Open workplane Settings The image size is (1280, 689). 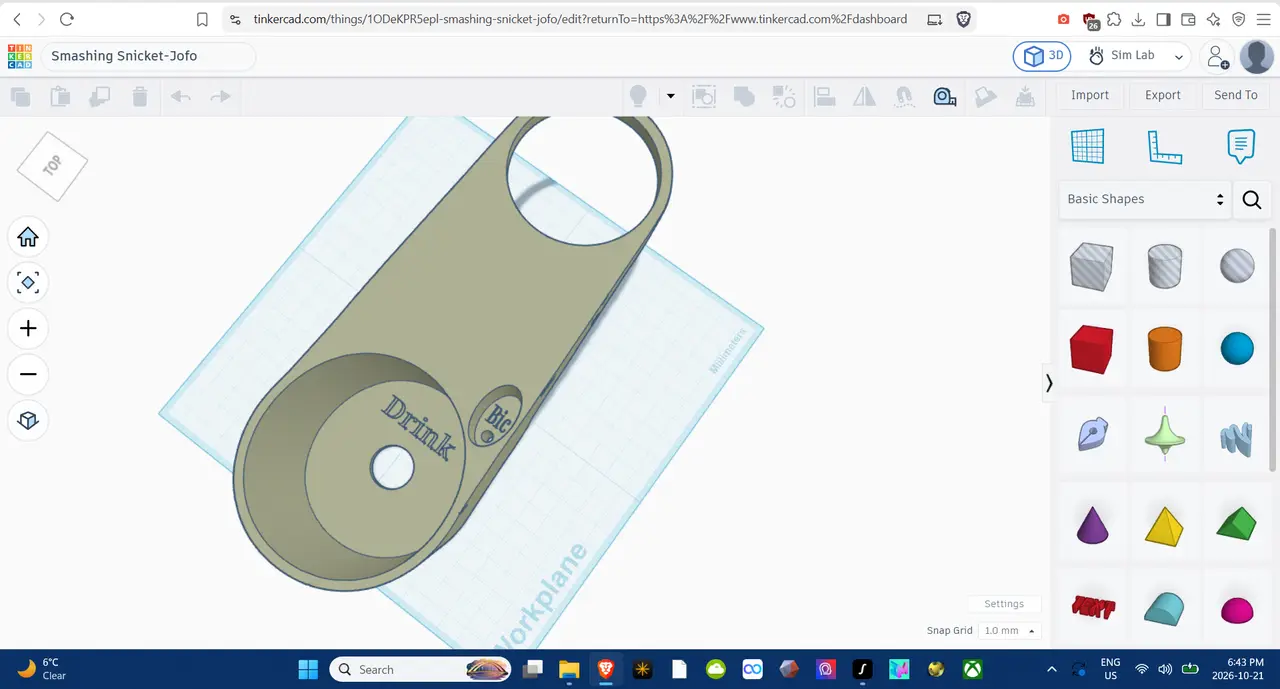(x=1004, y=604)
